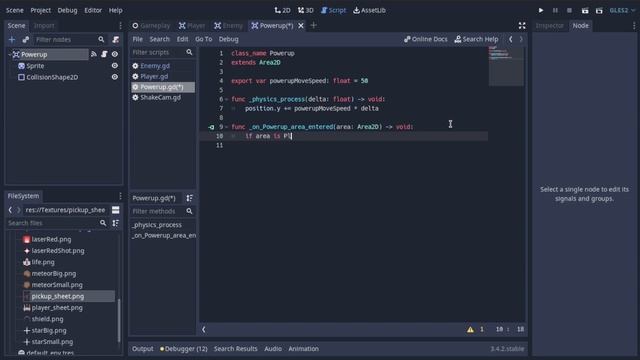The image size is (640, 360).
Task: Add a new node with plus icon
Action: tap(12, 40)
